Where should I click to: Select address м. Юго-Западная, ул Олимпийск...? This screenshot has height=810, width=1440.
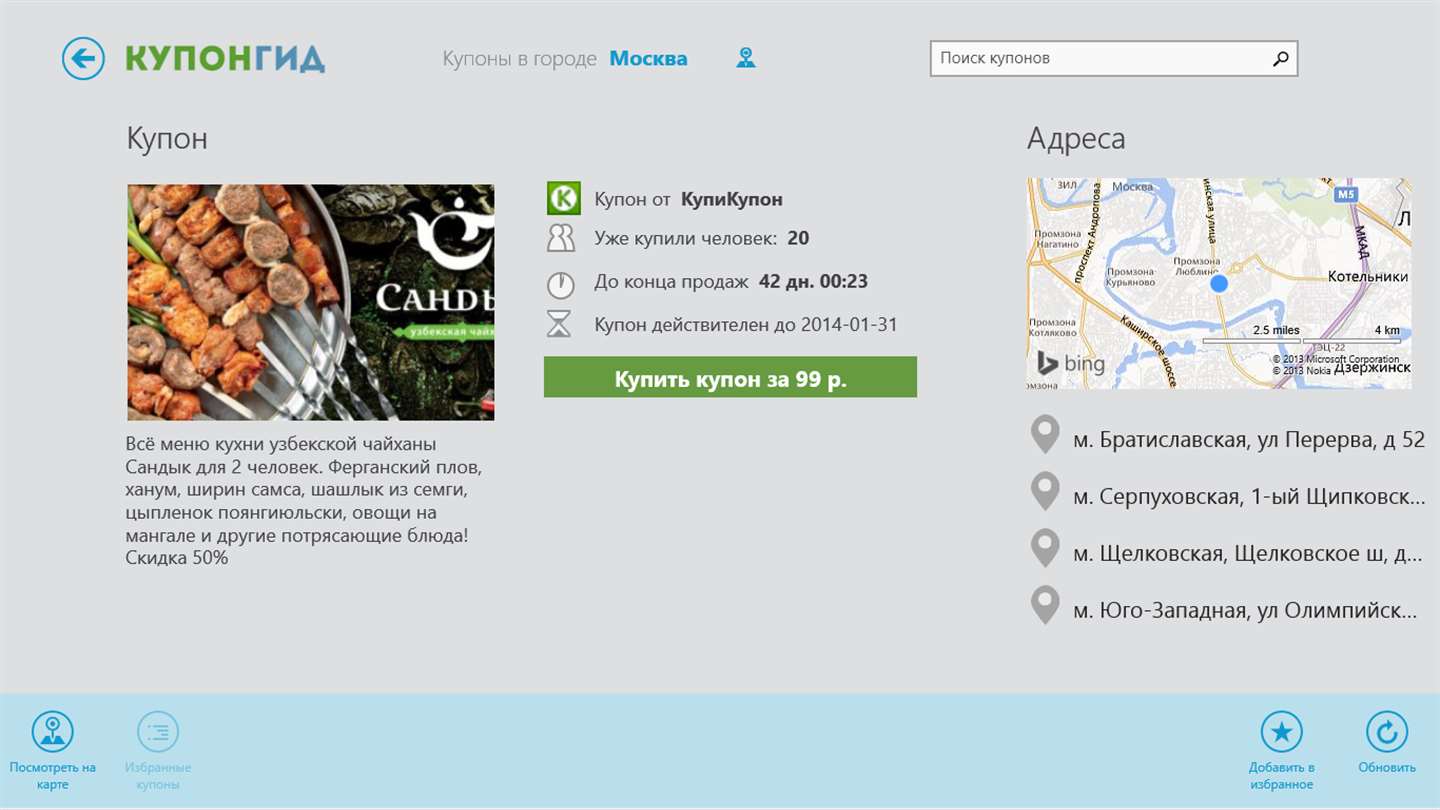1245,610
